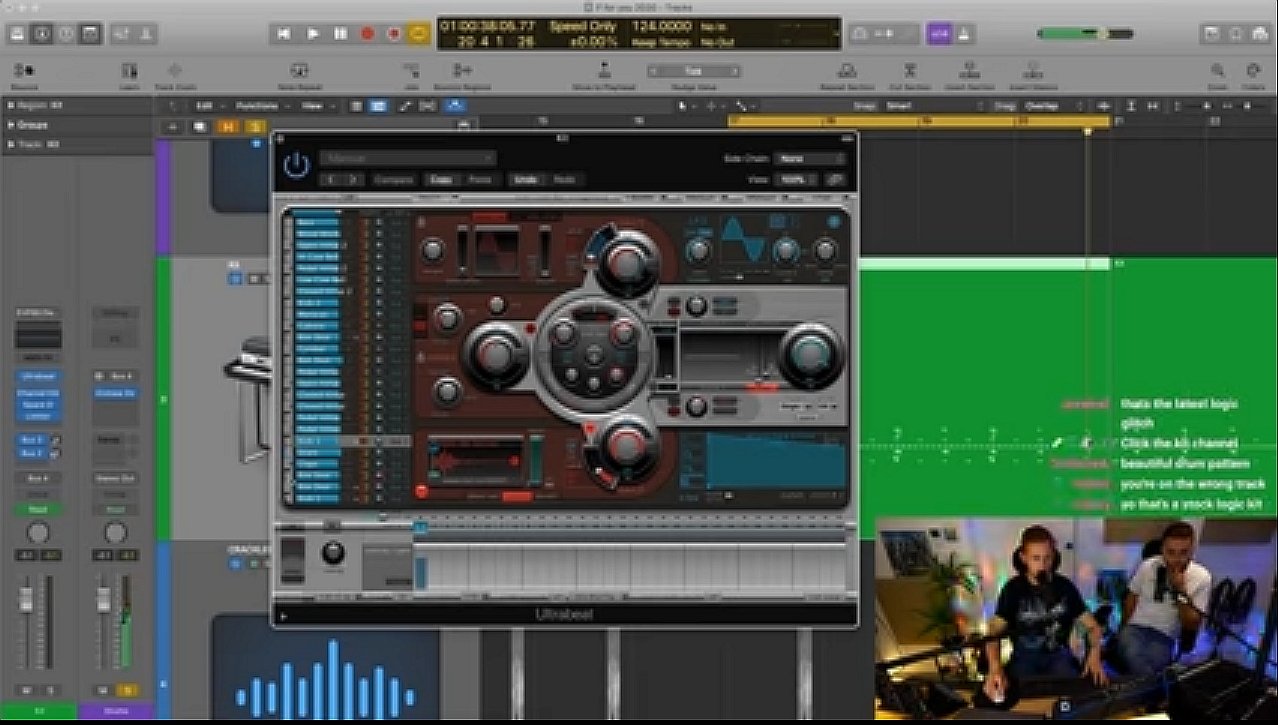1278x725 pixels.
Task: Disable the yellow Solo button on Drums strip
Action: 127,690
